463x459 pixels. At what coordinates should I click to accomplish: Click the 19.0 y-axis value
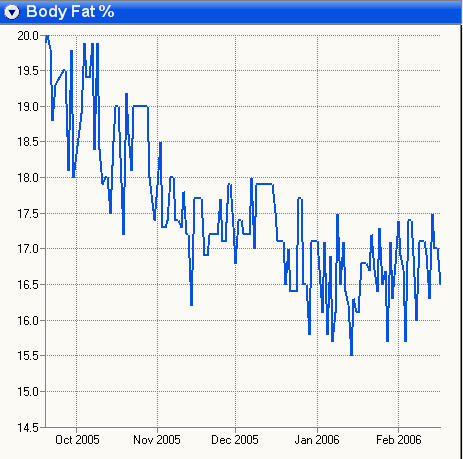click(28, 107)
